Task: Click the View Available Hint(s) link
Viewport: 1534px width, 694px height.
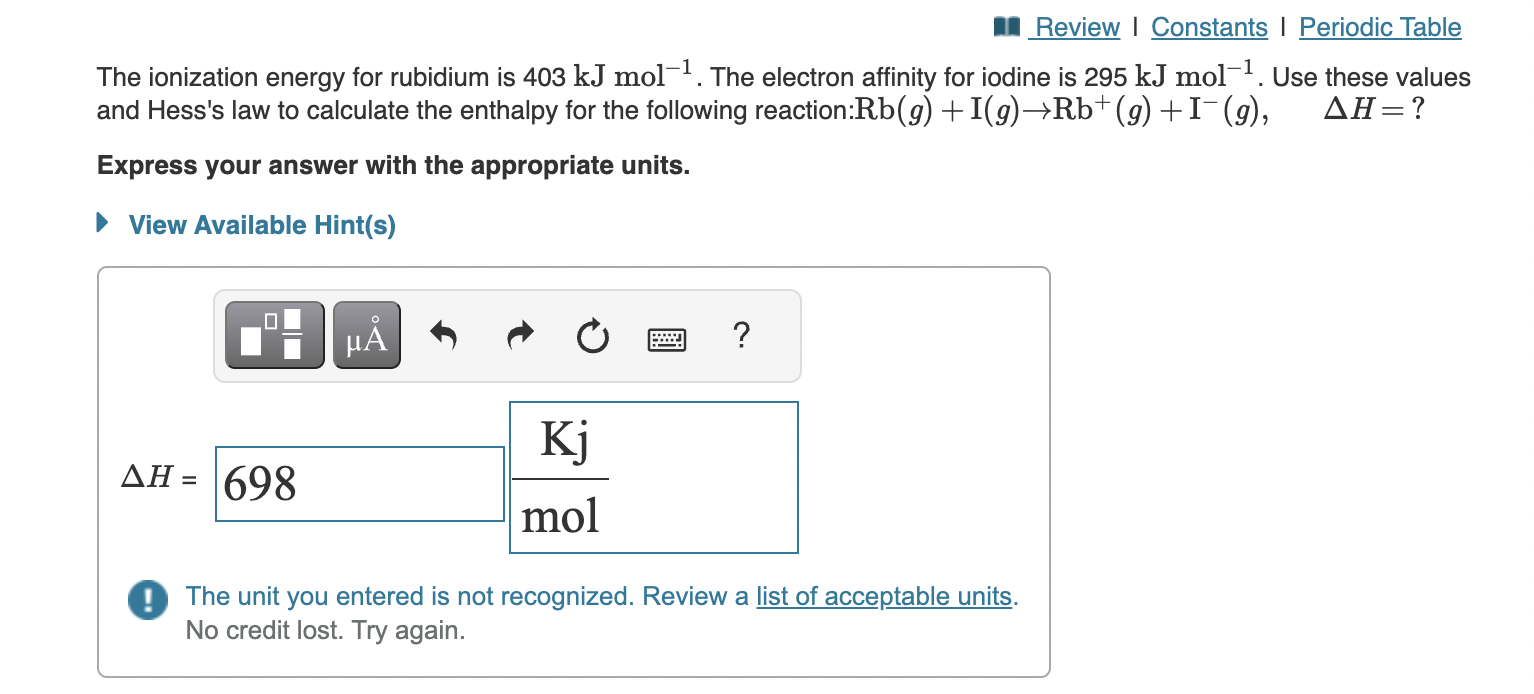Action: (x=260, y=224)
